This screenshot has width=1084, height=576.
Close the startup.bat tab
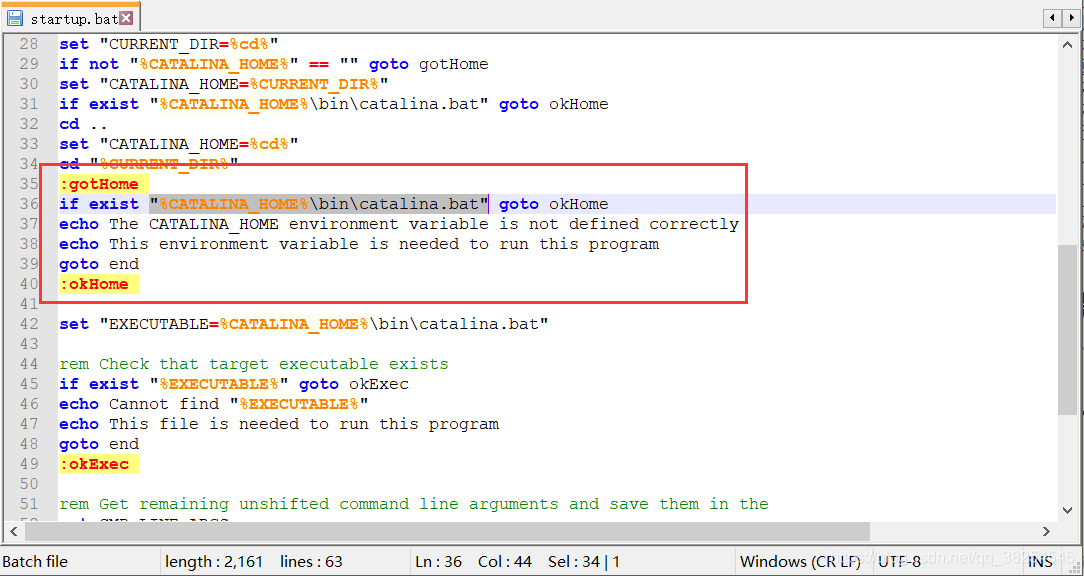(x=126, y=18)
